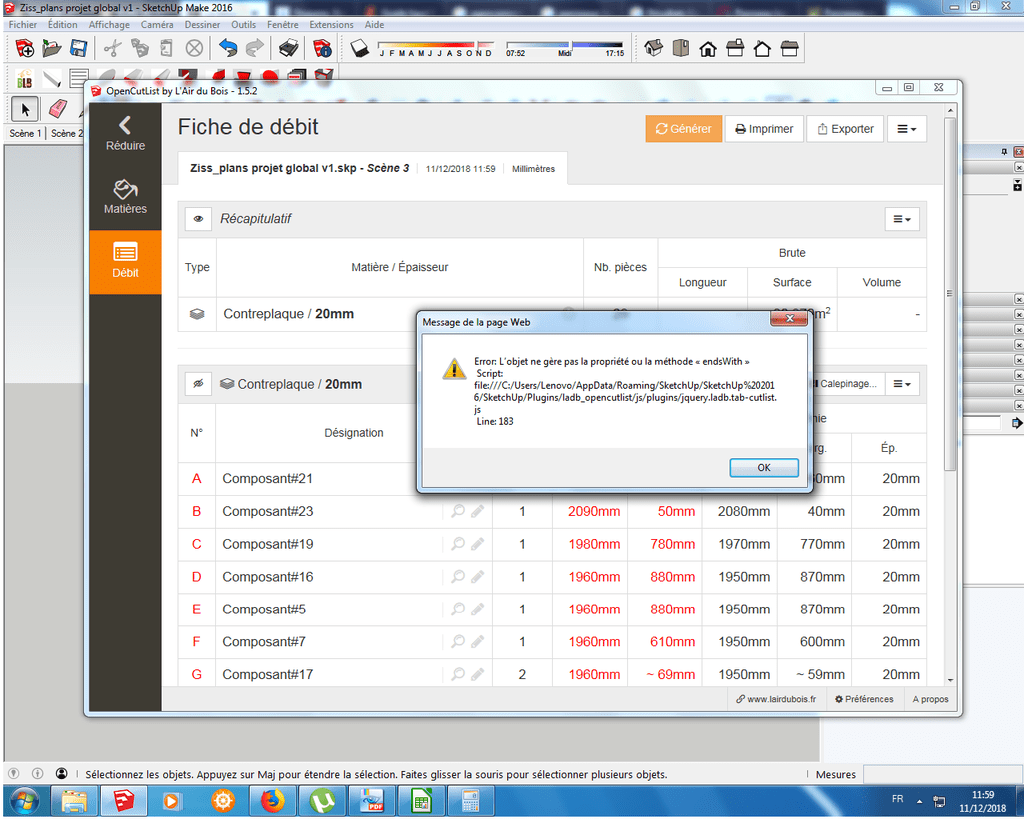Viewport: 1024px width, 819px height.
Task: Click the Mesures input field
Action: coord(940,774)
